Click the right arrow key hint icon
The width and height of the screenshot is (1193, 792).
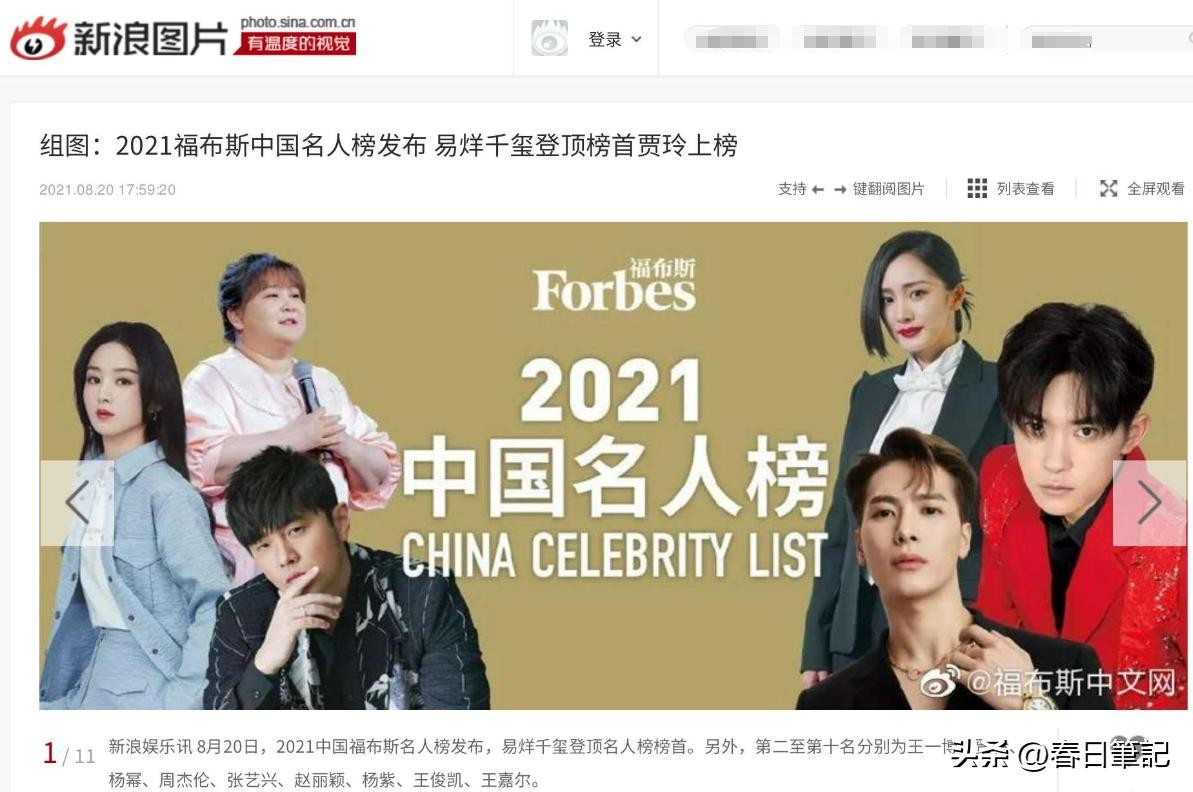pos(840,189)
